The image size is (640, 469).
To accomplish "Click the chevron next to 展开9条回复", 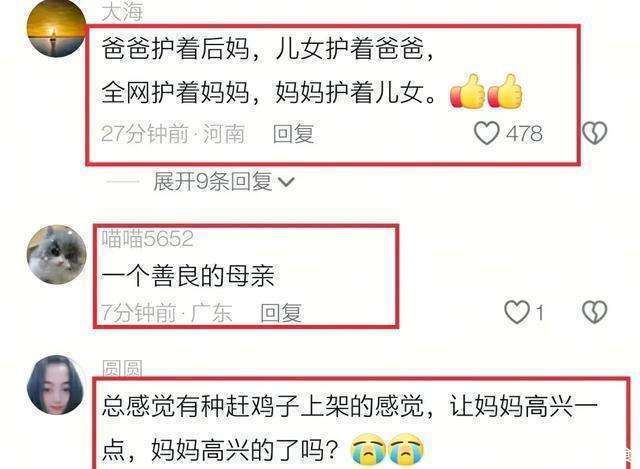I will coord(286,182).
